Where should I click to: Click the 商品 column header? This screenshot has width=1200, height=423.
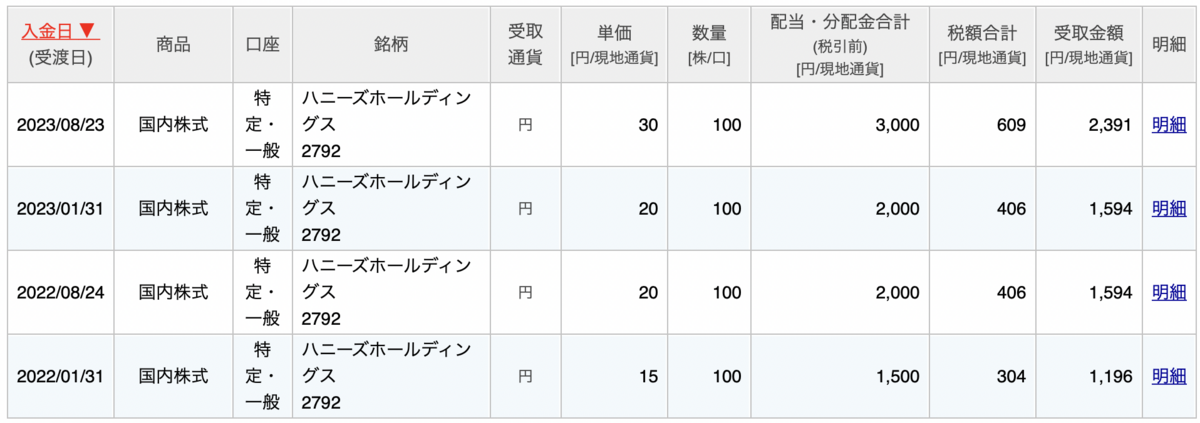[174, 45]
